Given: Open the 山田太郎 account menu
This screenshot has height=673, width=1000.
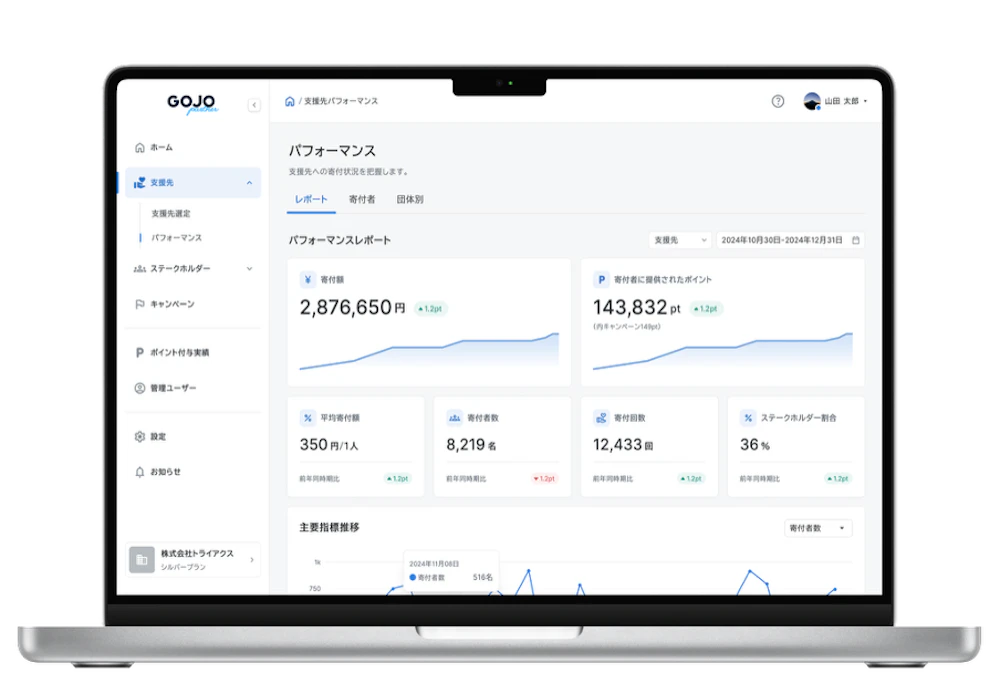Looking at the screenshot, I should (x=838, y=101).
